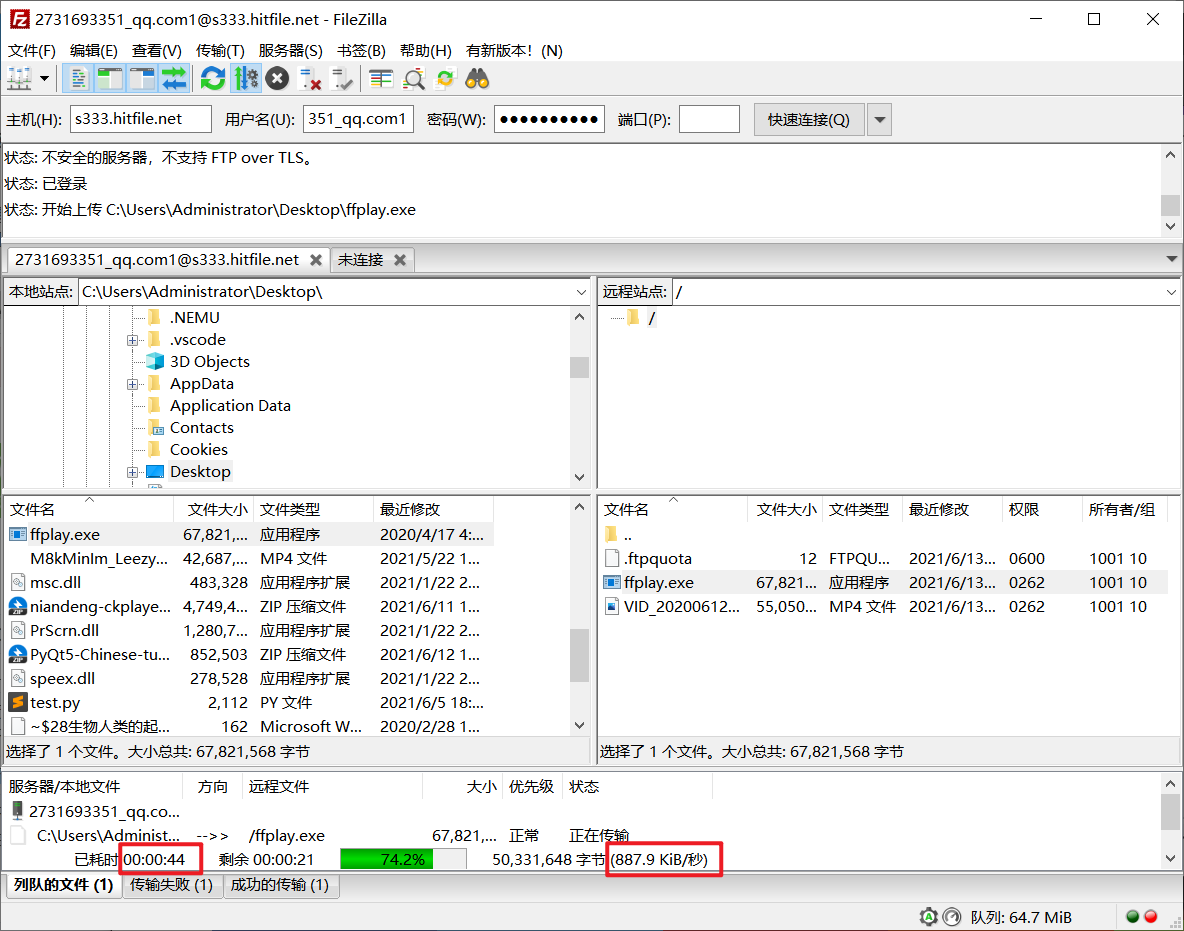Select local file test.py
1184x931 pixels.
click(x=250, y=703)
